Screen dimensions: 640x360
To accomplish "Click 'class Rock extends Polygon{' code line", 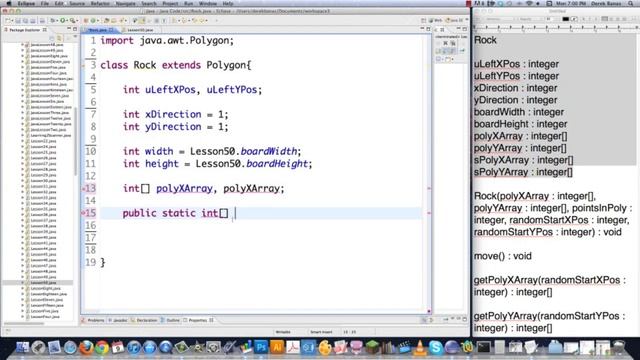I will click(x=176, y=65).
